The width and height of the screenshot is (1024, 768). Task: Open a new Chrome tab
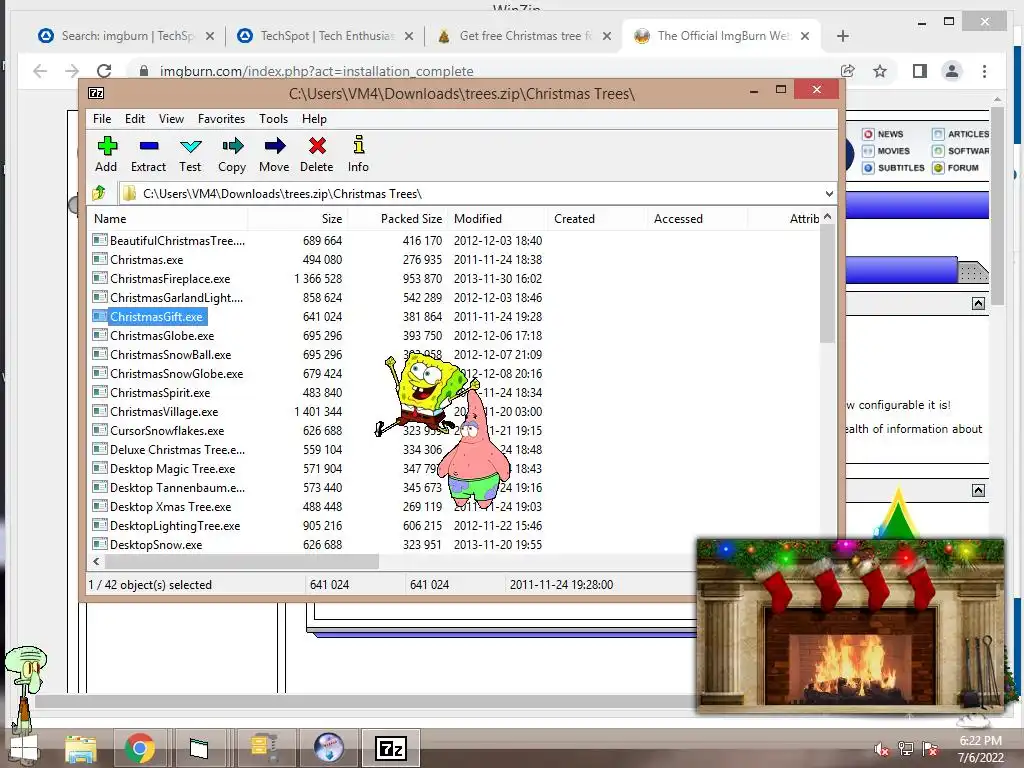coord(842,36)
